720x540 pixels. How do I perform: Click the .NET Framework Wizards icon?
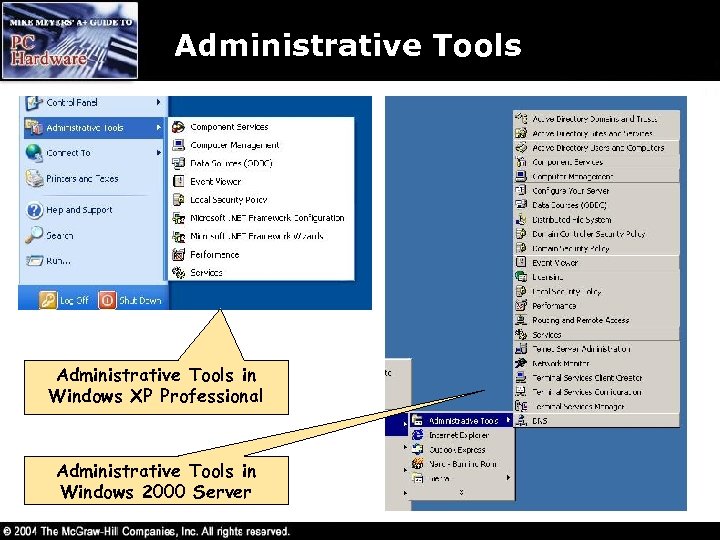tap(178, 236)
